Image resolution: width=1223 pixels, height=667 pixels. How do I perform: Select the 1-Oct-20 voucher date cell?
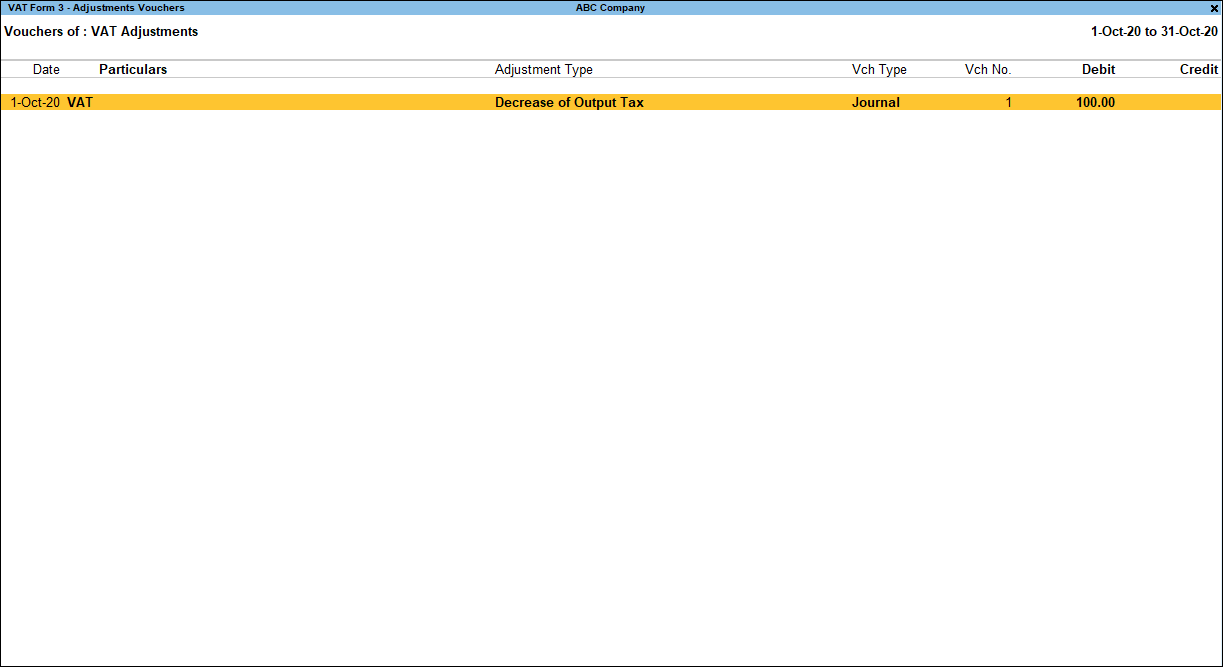[x=35, y=102]
